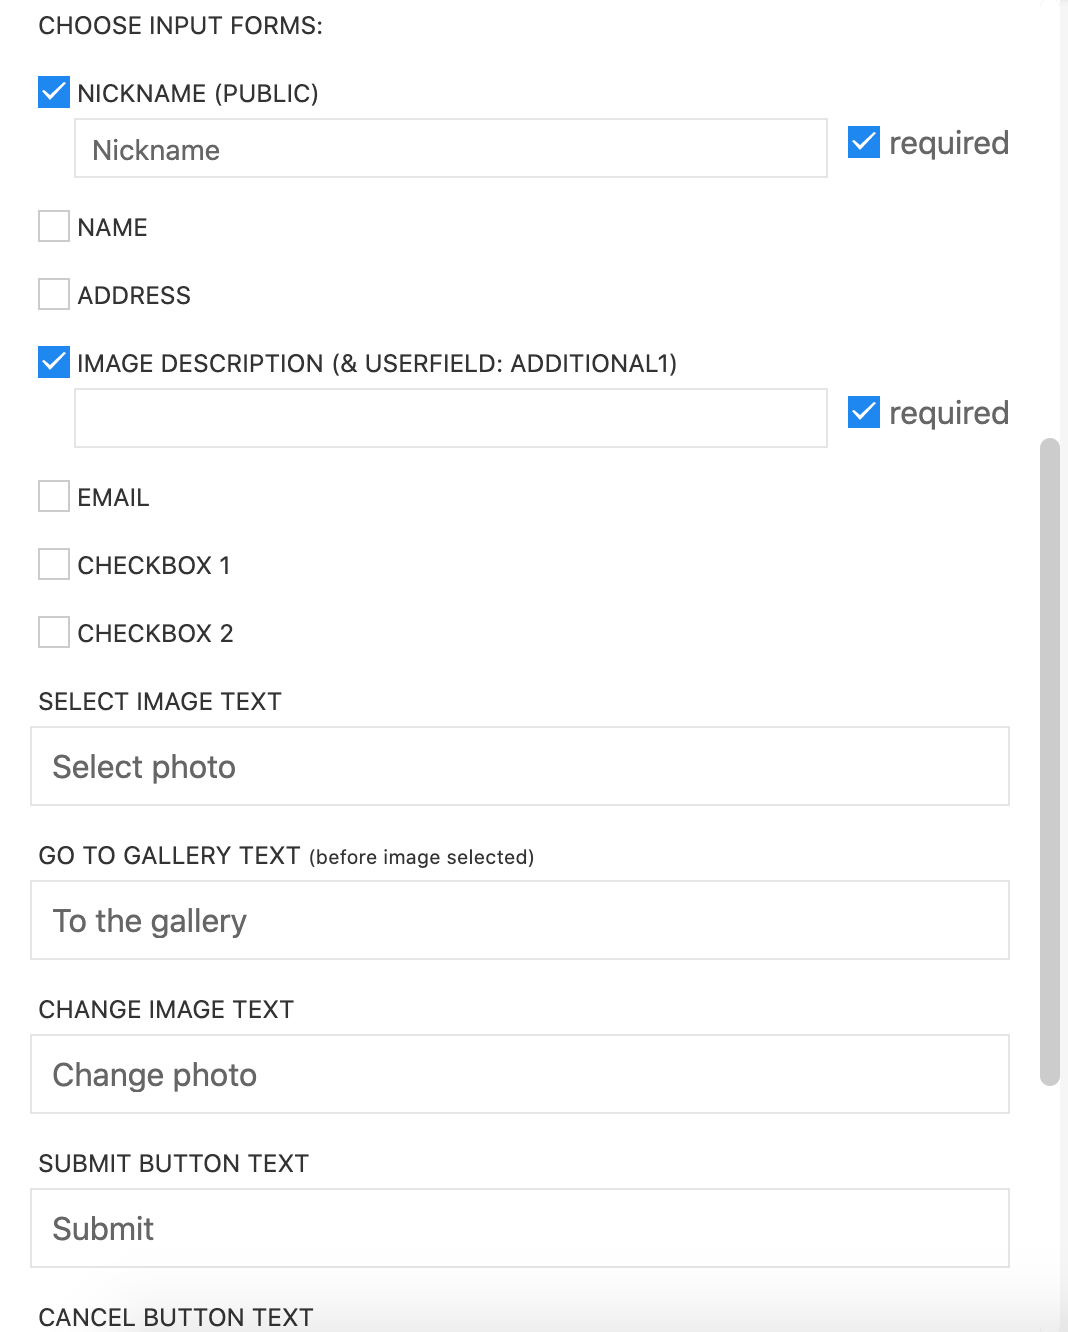The width and height of the screenshot is (1068, 1332).
Task: Tick the Checkbox 2 option
Action: click(x=54, y=632)
